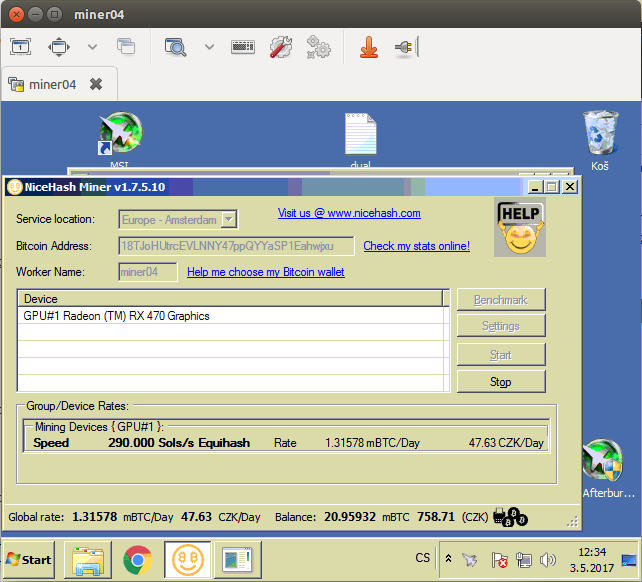The image size is (642, 582).
Task: Click the orange download arrow icon
Action: (369, 47)
